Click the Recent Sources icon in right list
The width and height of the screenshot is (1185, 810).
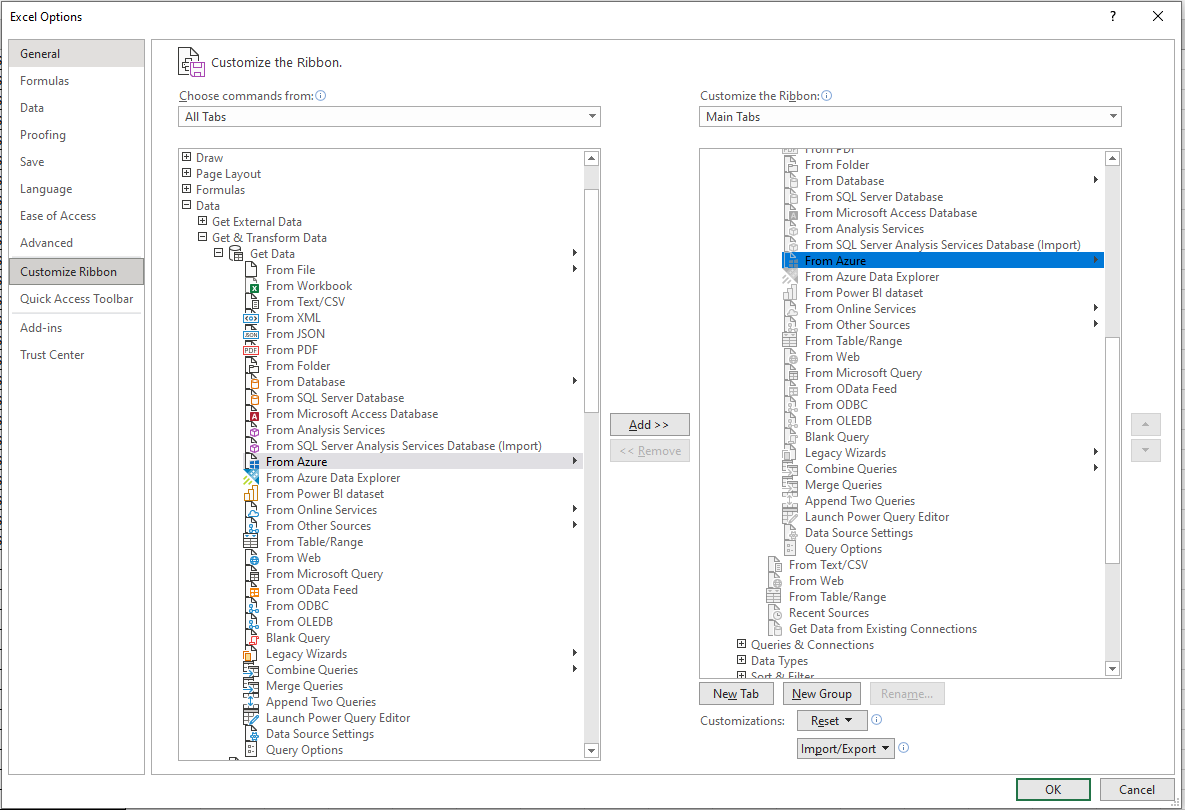775,614
